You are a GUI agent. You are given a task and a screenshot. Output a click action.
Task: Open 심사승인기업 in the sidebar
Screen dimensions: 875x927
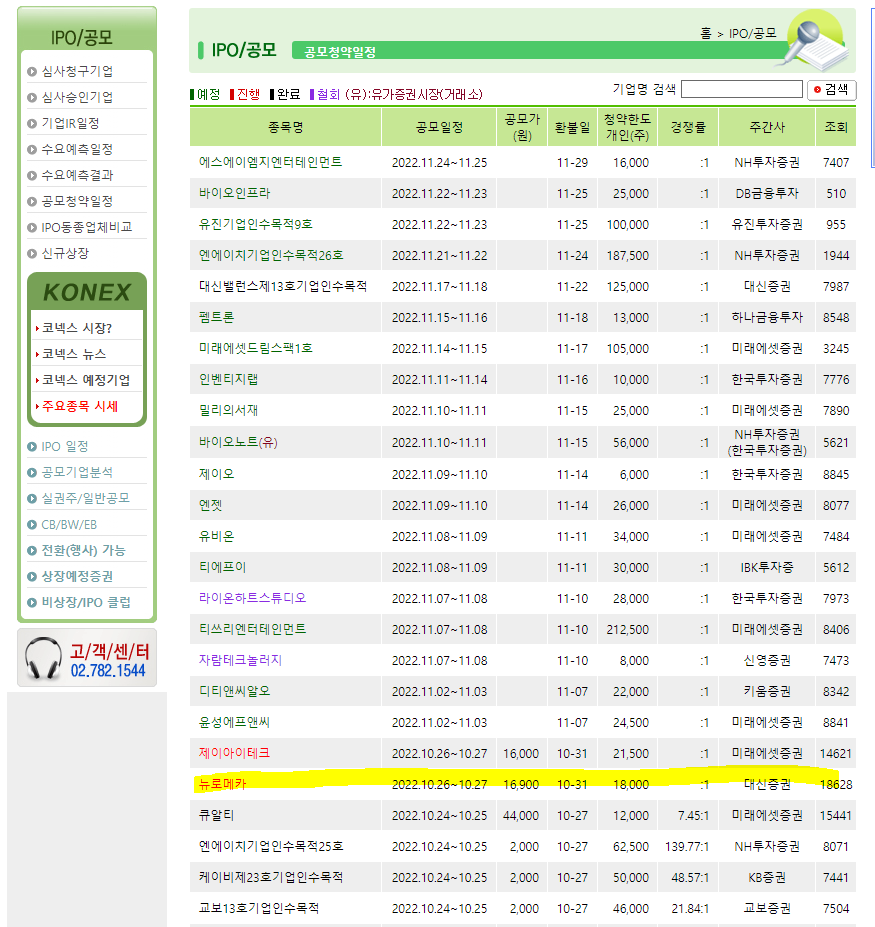coord(77,98)
